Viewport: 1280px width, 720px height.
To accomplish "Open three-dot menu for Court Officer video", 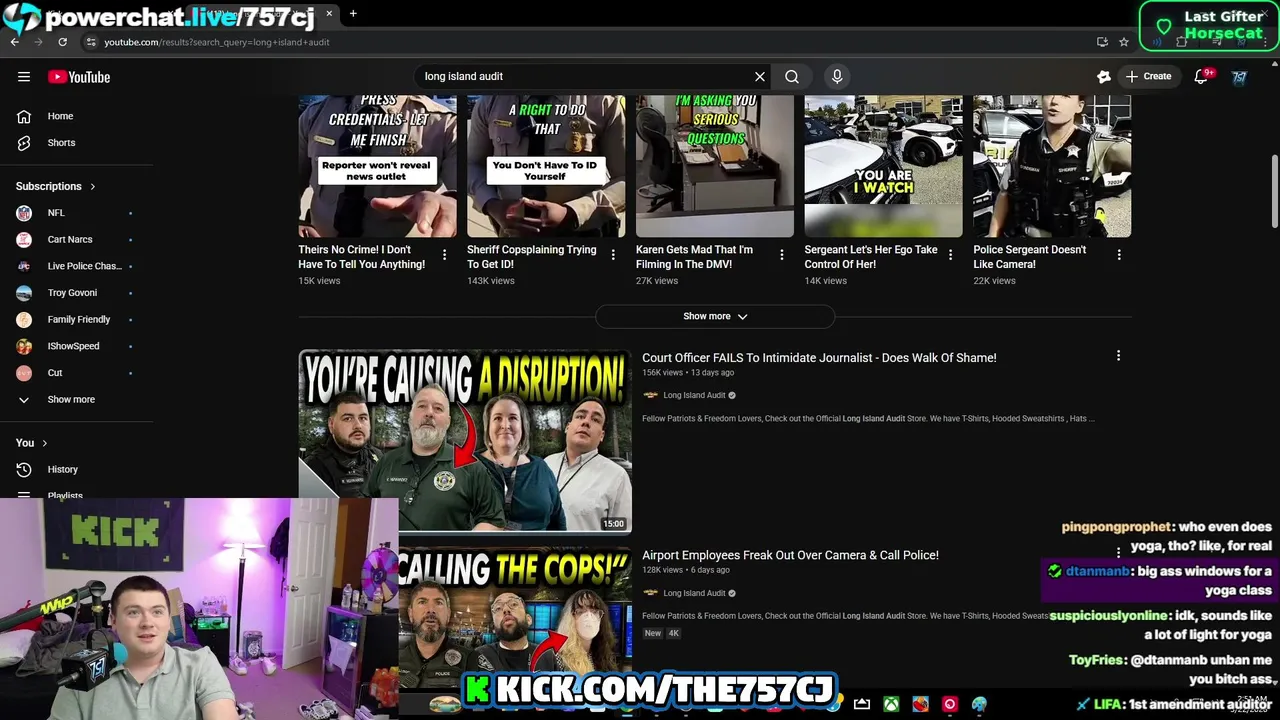I will [1118, 355].
